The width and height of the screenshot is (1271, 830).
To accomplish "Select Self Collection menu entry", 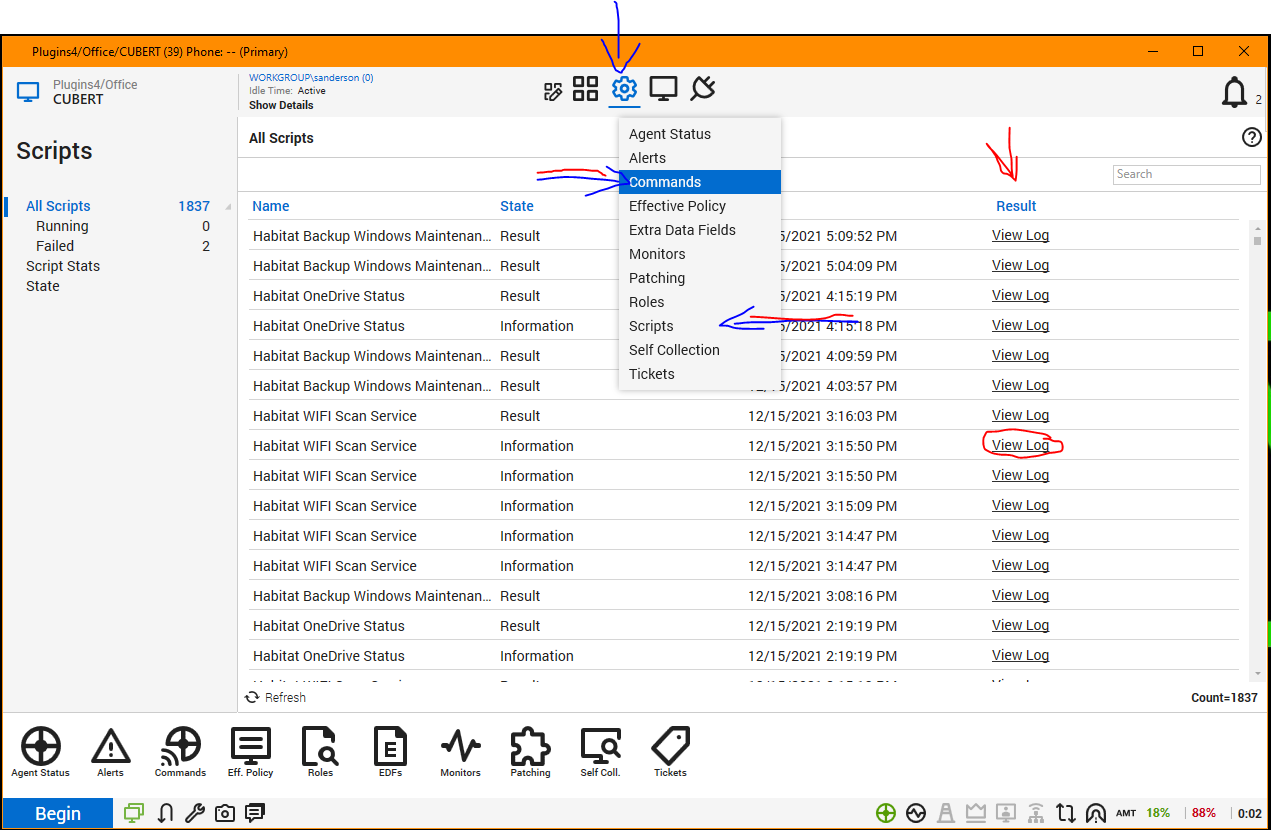I will pyautogui.click(x=674, y=350).
